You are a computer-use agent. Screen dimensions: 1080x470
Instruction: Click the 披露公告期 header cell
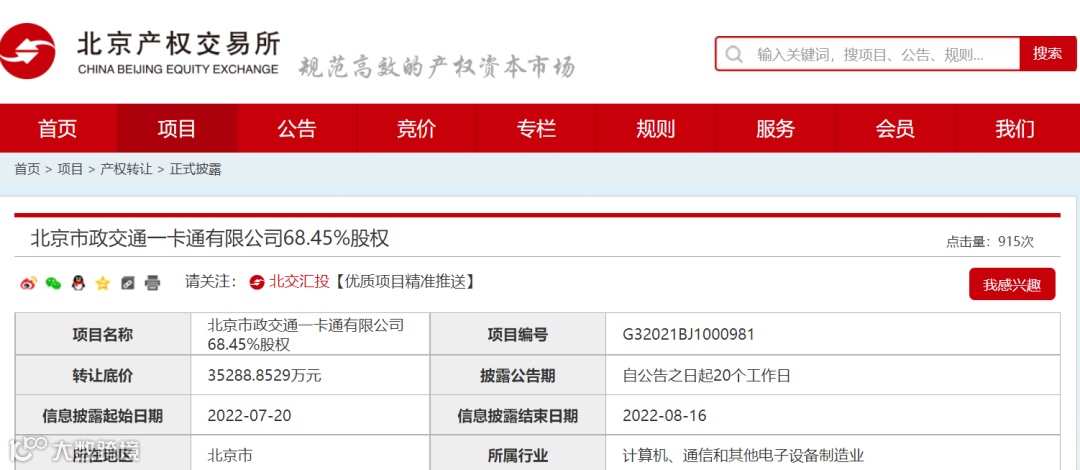pos(518,376)
